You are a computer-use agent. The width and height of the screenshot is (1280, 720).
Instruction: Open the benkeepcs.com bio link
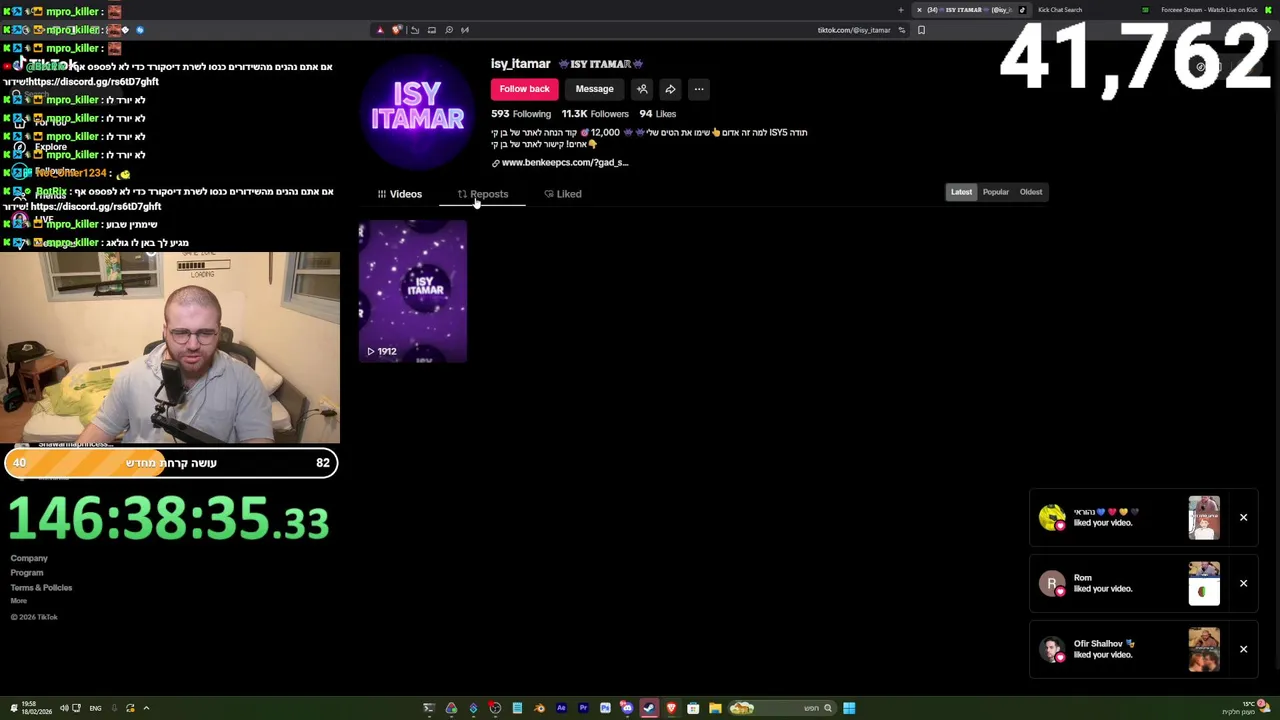[565, 163]
